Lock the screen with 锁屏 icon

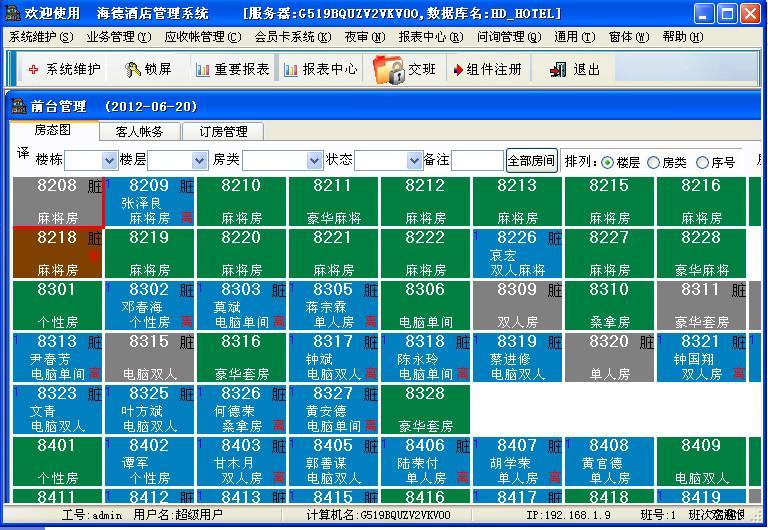click(133, 70)
